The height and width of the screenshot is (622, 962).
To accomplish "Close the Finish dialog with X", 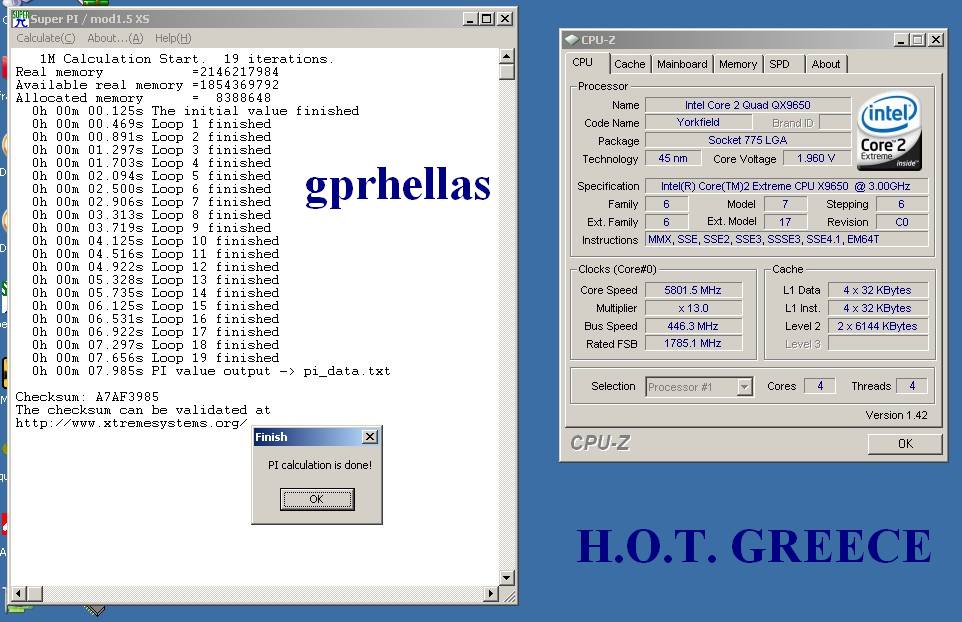I will coord(369,437).
